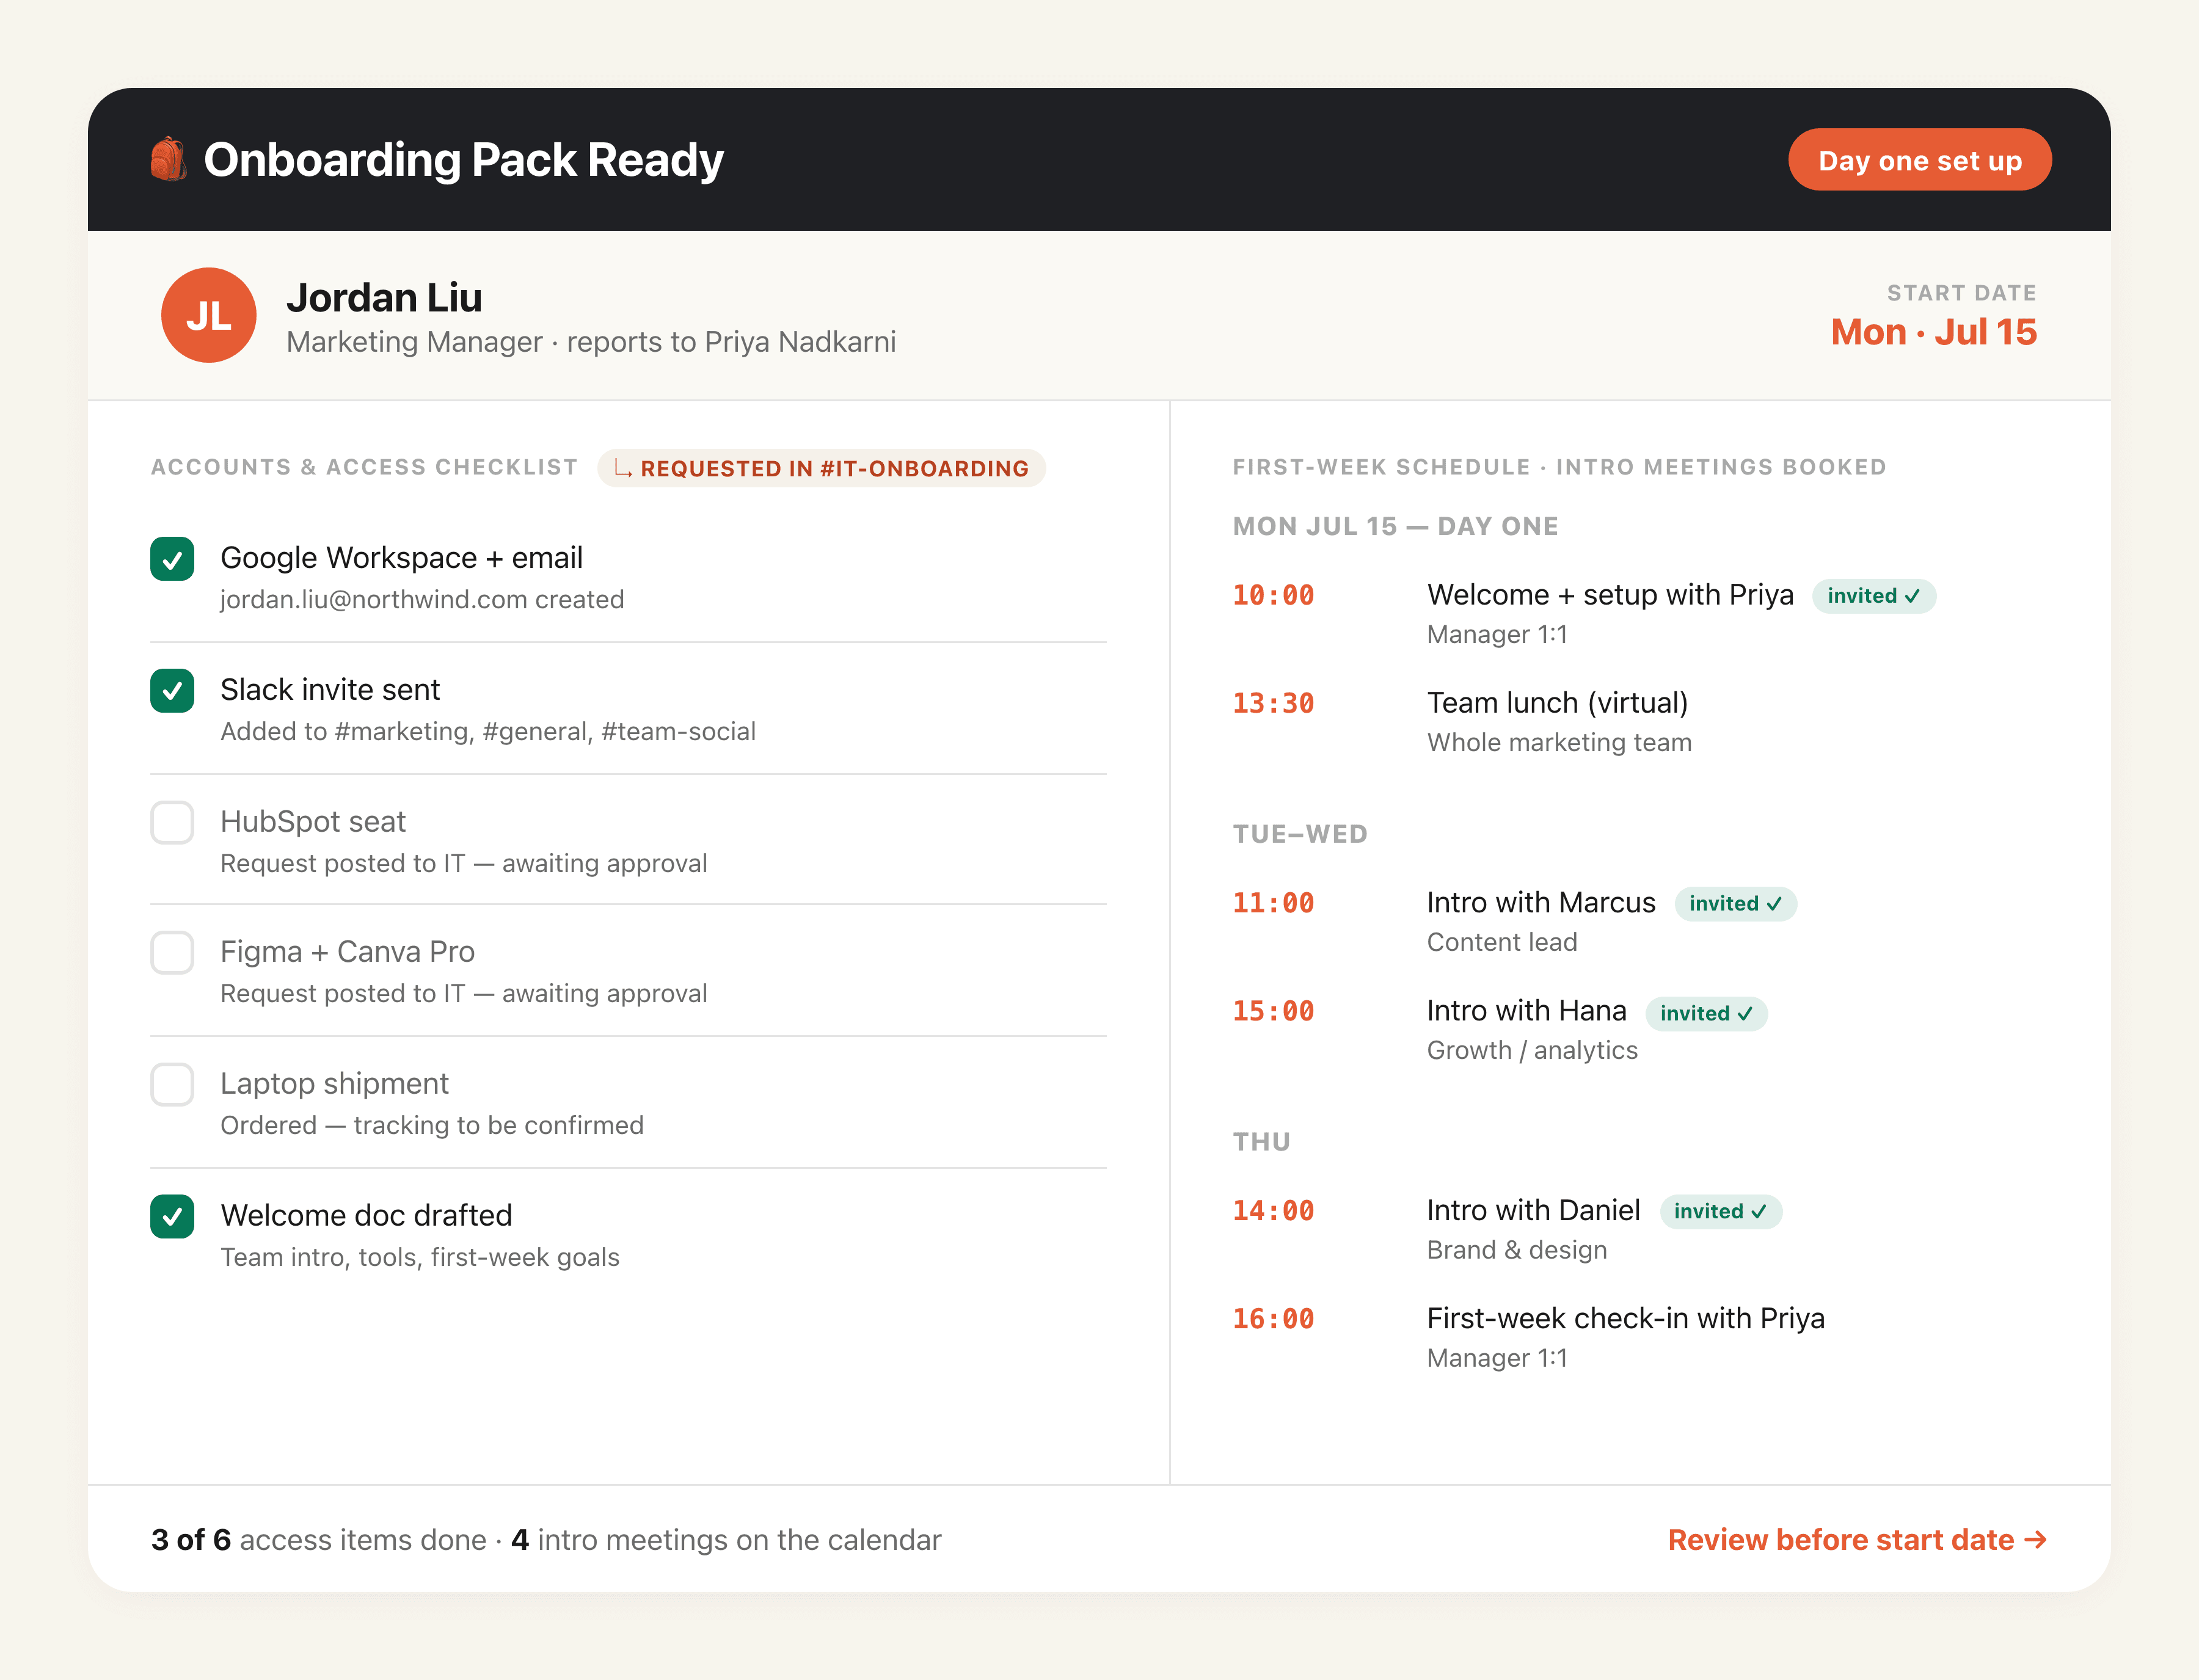Screen dimensions: 2199x1680
Task: Click "Intro with Hana" meeting
Action: coord(1526,1010)
